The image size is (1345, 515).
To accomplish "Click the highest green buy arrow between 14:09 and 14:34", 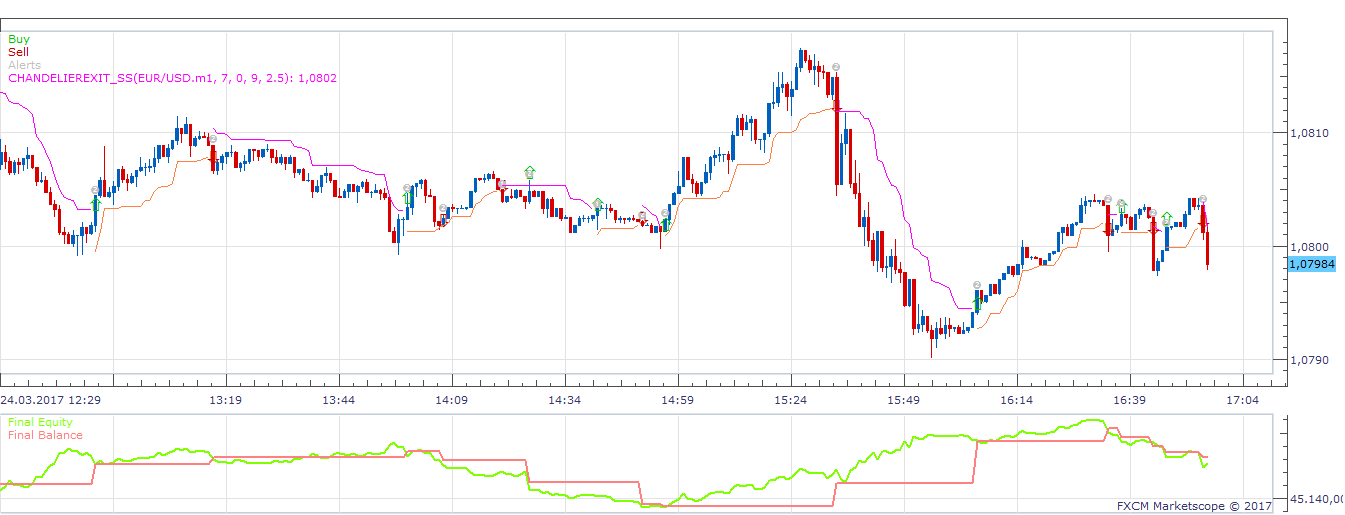I will 529,172.
